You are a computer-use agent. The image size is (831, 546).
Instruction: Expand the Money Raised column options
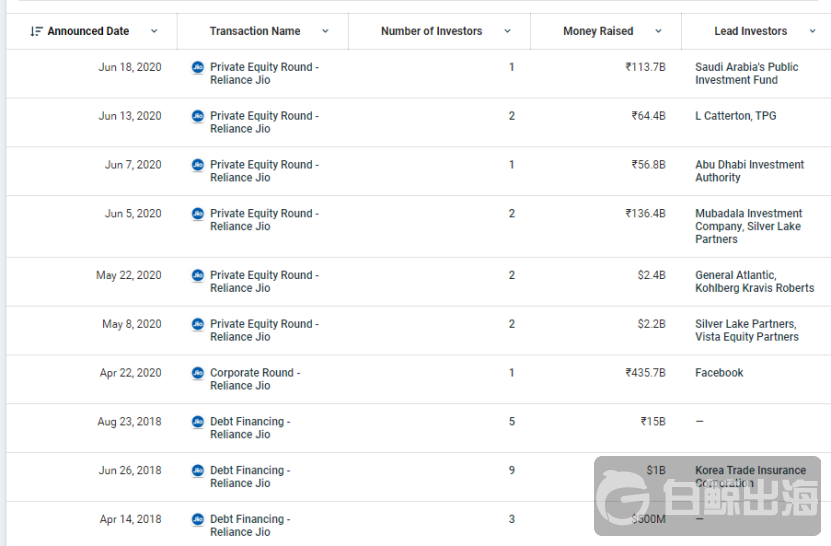[658, 32]
